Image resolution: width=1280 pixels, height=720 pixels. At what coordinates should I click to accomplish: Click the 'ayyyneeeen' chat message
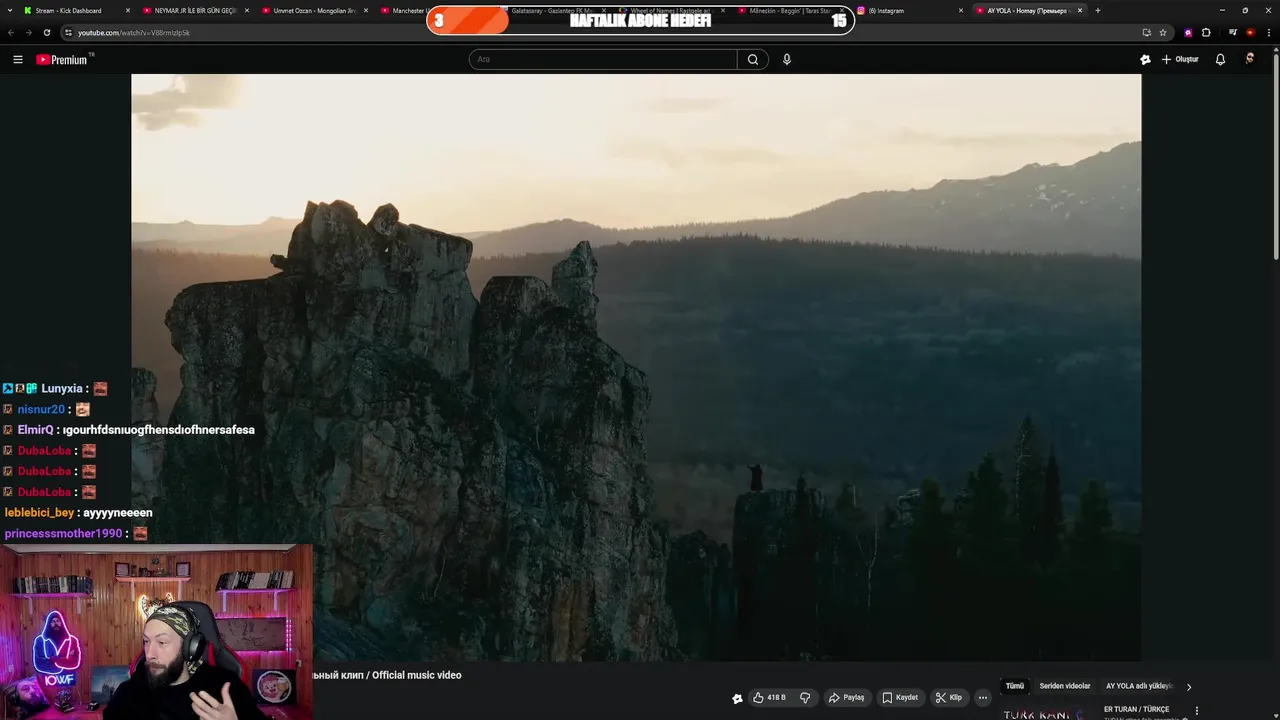(x=118, y=513)
